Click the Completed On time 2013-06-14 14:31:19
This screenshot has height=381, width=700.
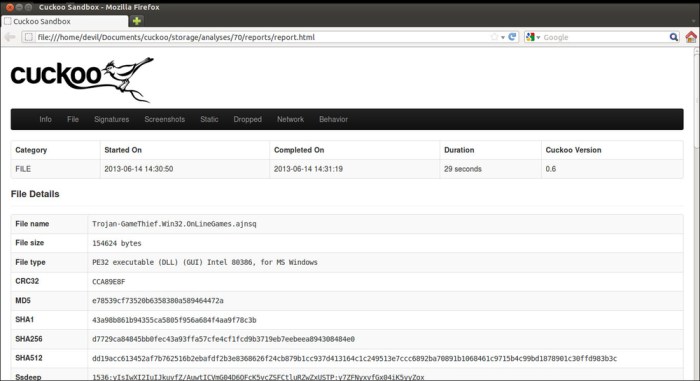(x=308, y=169)
